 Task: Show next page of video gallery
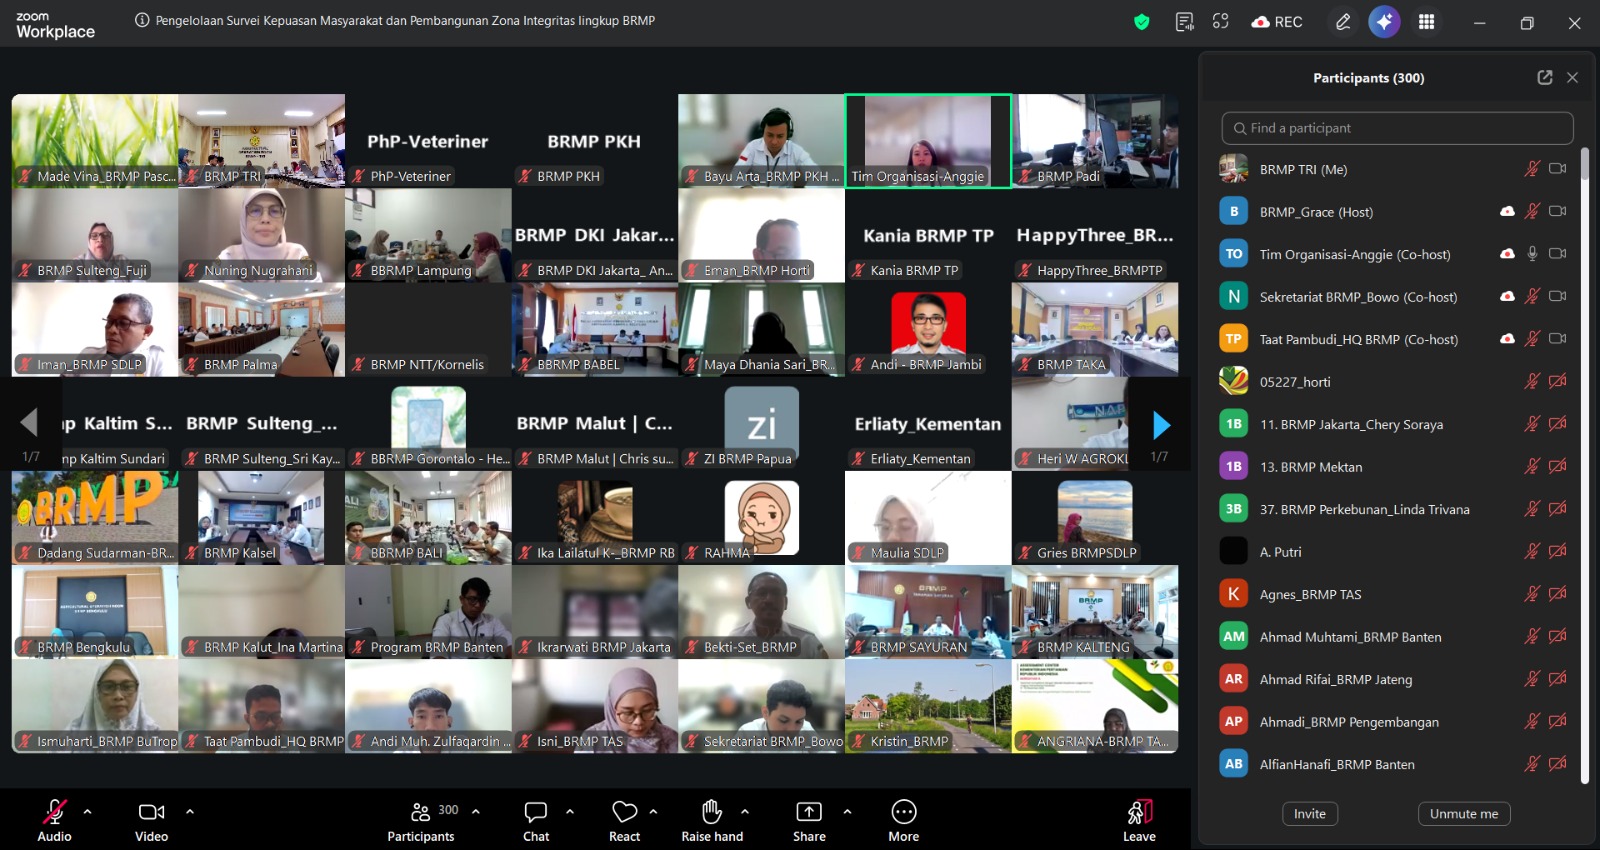1160,425
